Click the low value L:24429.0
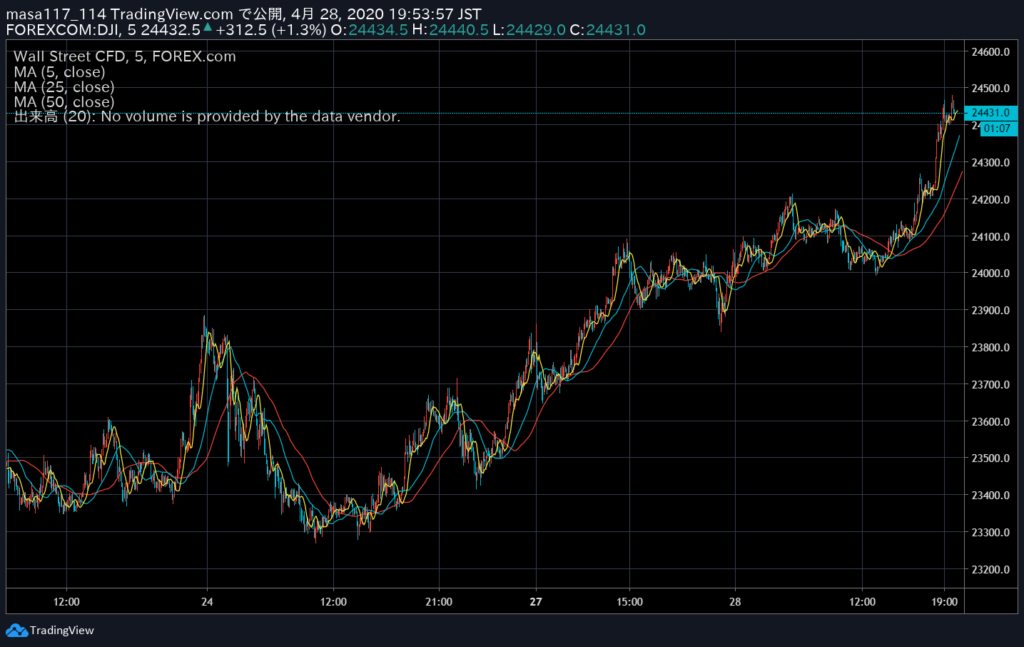 pyautogui.click(x=529, y=30)
